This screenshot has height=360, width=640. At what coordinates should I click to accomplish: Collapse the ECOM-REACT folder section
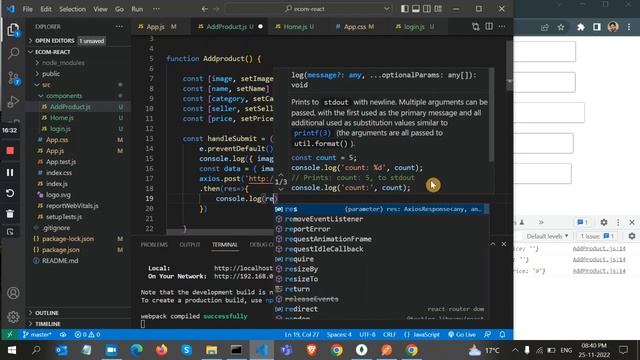point(78,52)
